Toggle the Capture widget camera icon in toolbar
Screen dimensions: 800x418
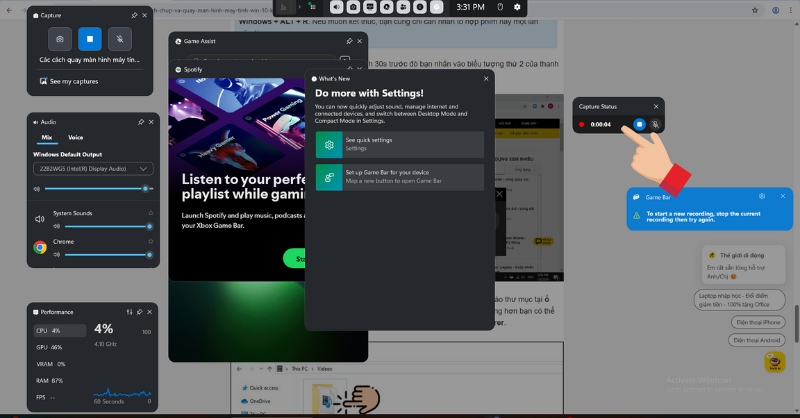(x=353, y=7)
